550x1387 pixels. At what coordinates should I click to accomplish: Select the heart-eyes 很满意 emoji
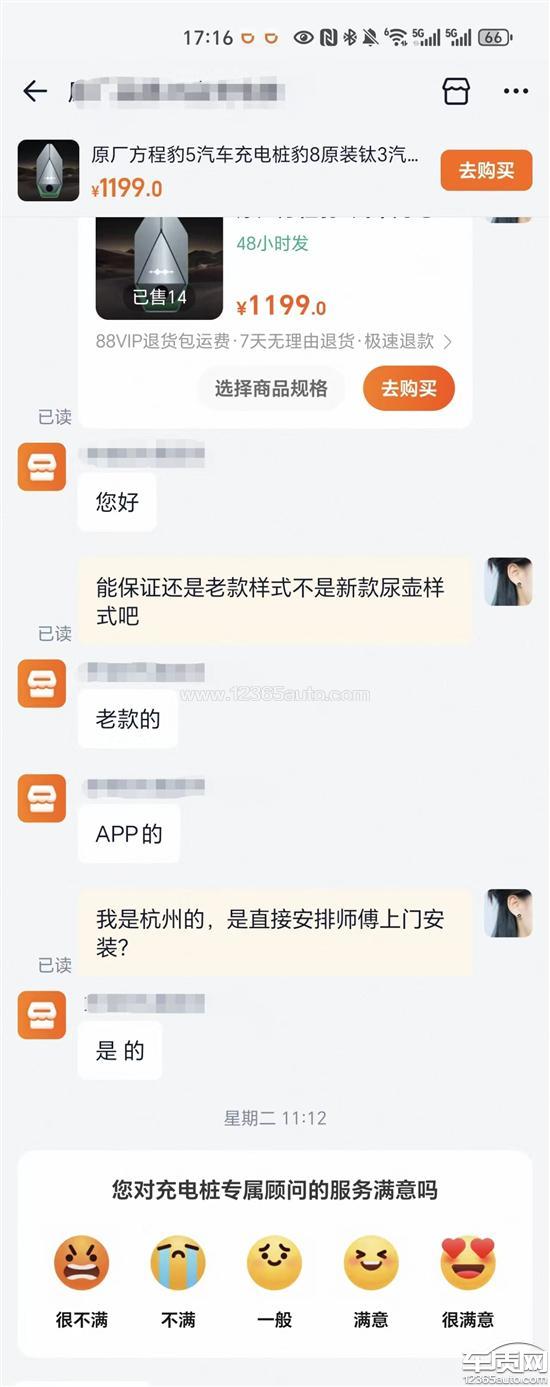coord(468,1262)
